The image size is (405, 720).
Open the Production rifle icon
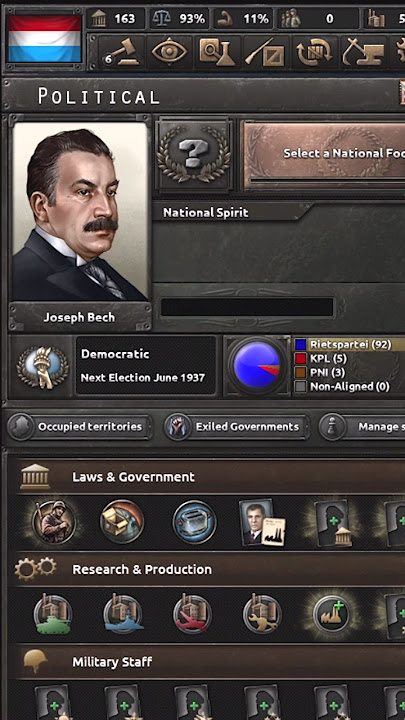(265, 51)
